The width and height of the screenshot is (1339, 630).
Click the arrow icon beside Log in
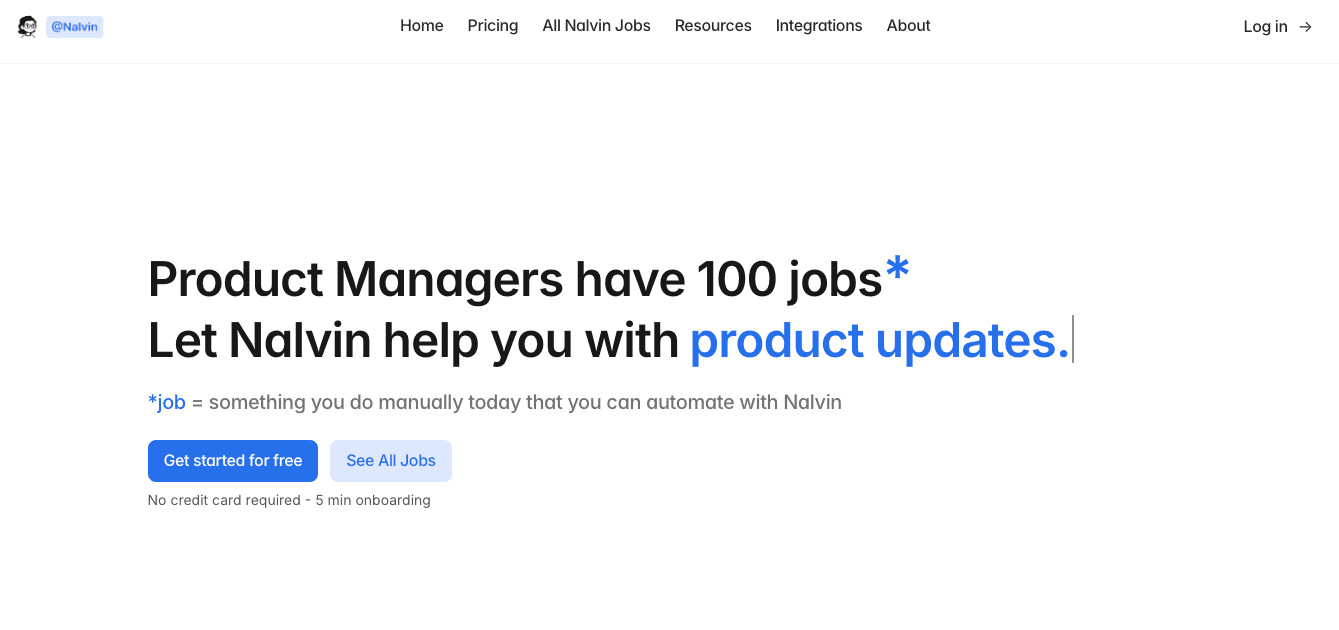coord(1306,27)
